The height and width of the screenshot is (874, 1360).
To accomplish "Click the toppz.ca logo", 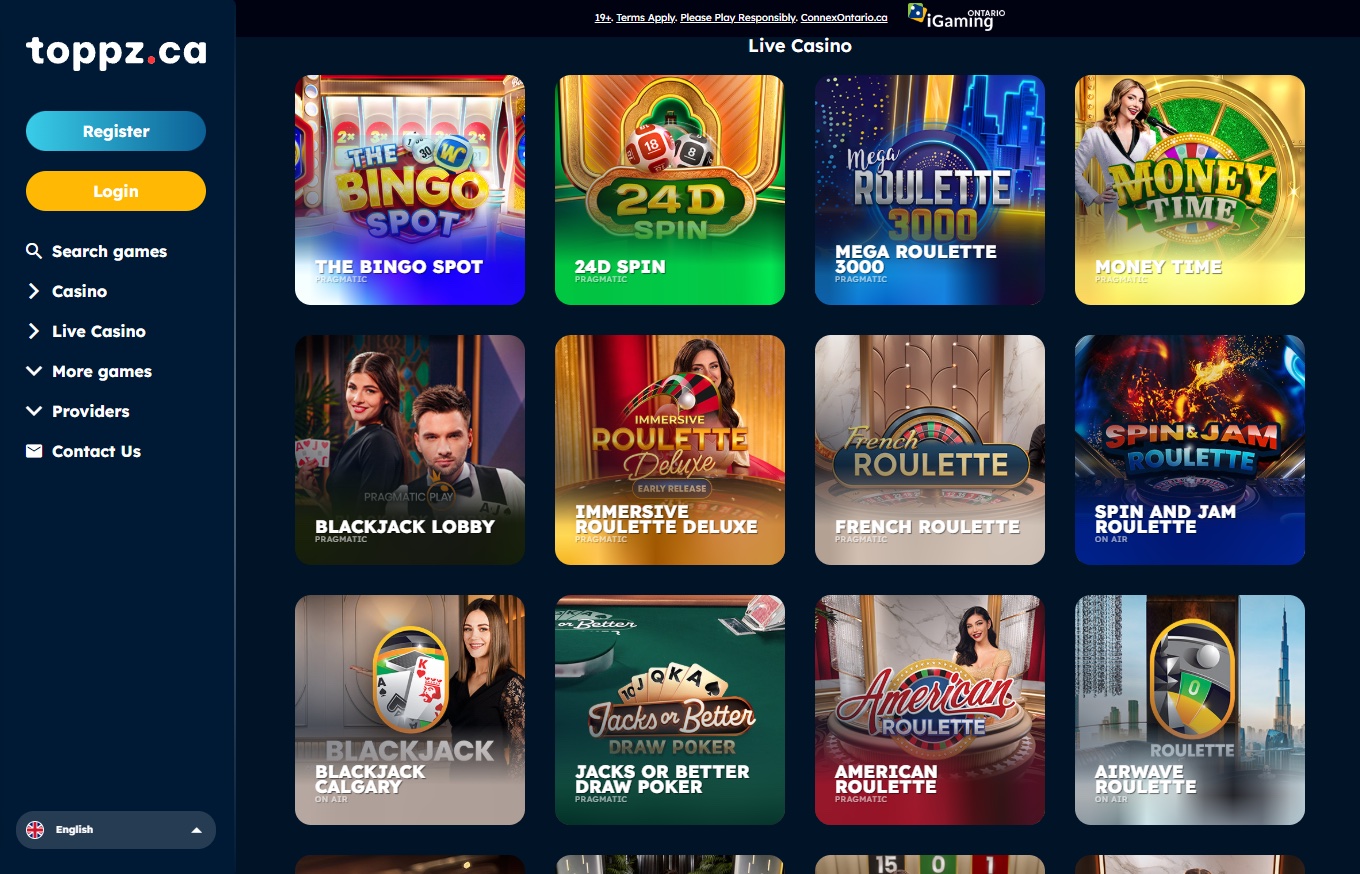I will [x=116, y=52].
